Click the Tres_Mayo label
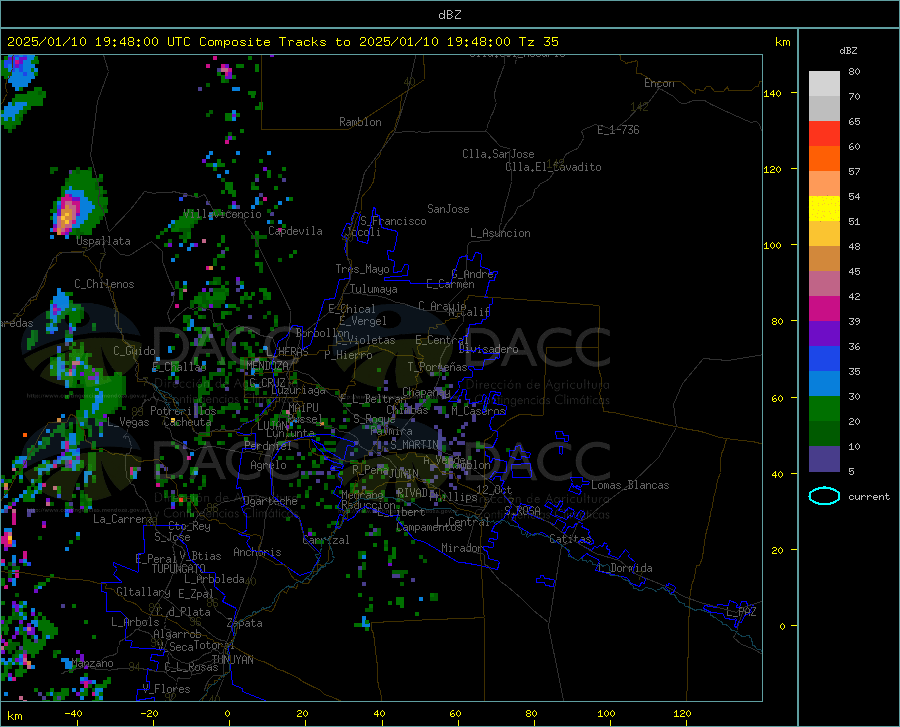This screenshot has height=727, width=900. click(x=362, y=269)
